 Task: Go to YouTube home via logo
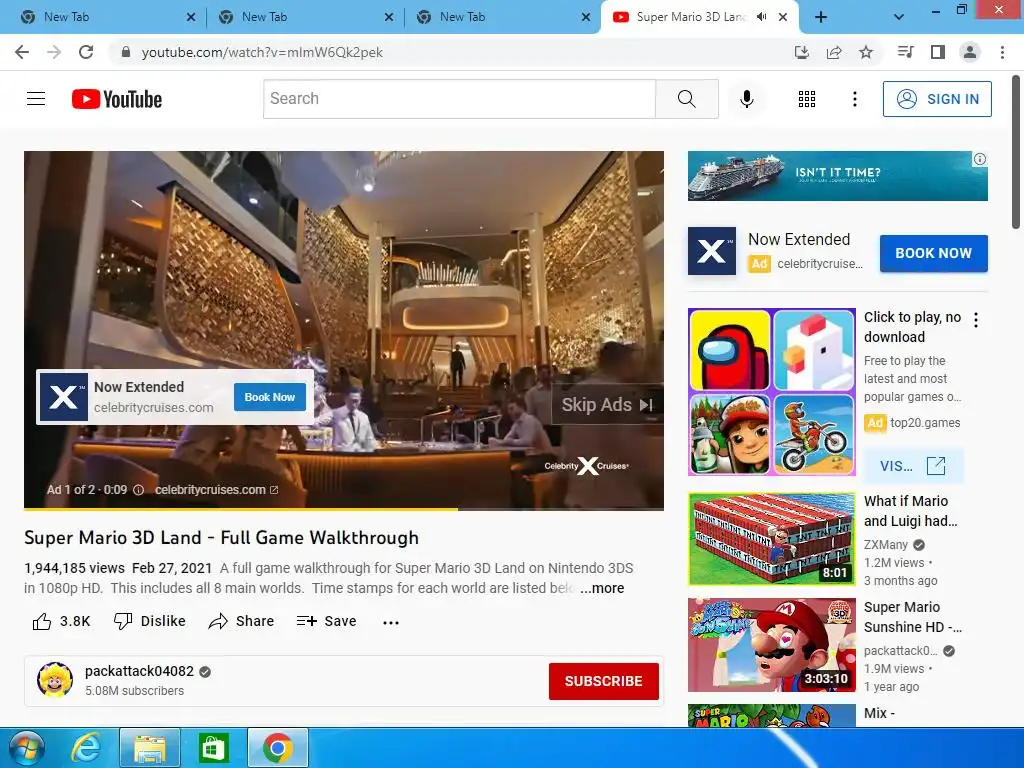point(117,99)
